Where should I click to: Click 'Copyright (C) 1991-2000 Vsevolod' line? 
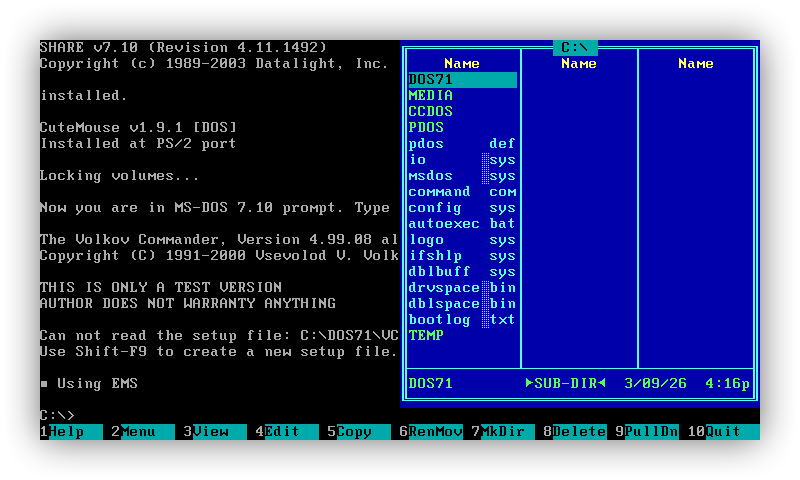pyautogui.click(x=219, y=256)
